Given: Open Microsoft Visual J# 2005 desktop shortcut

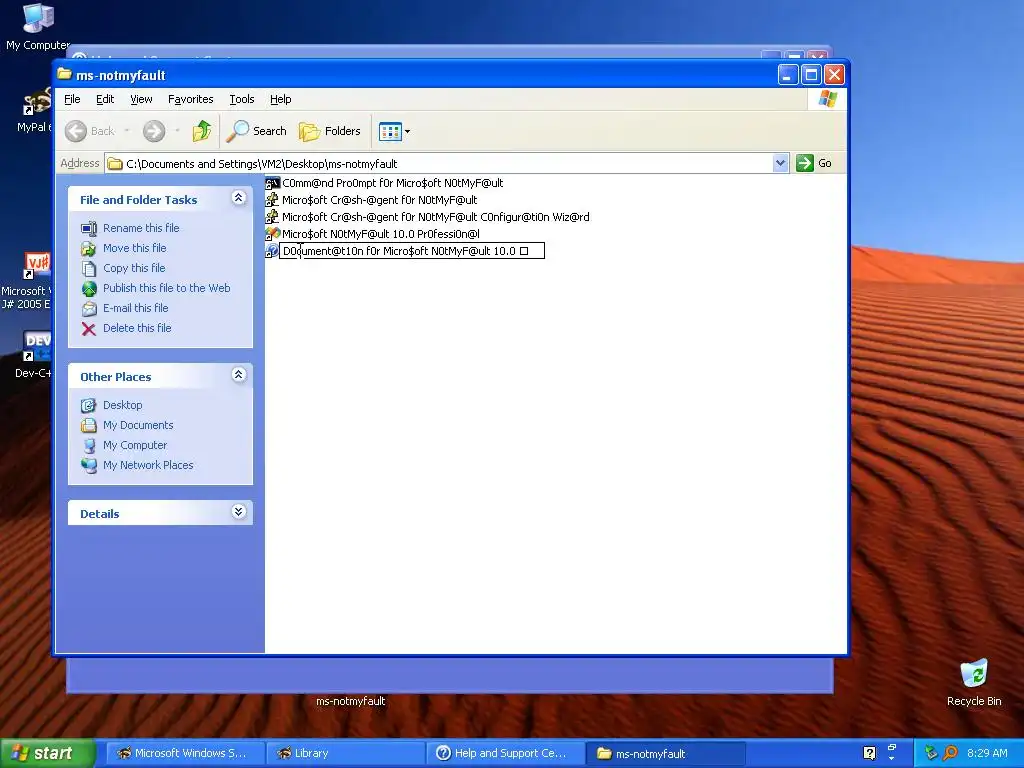Looking at the screenshot, I should [x=37, y=266].
